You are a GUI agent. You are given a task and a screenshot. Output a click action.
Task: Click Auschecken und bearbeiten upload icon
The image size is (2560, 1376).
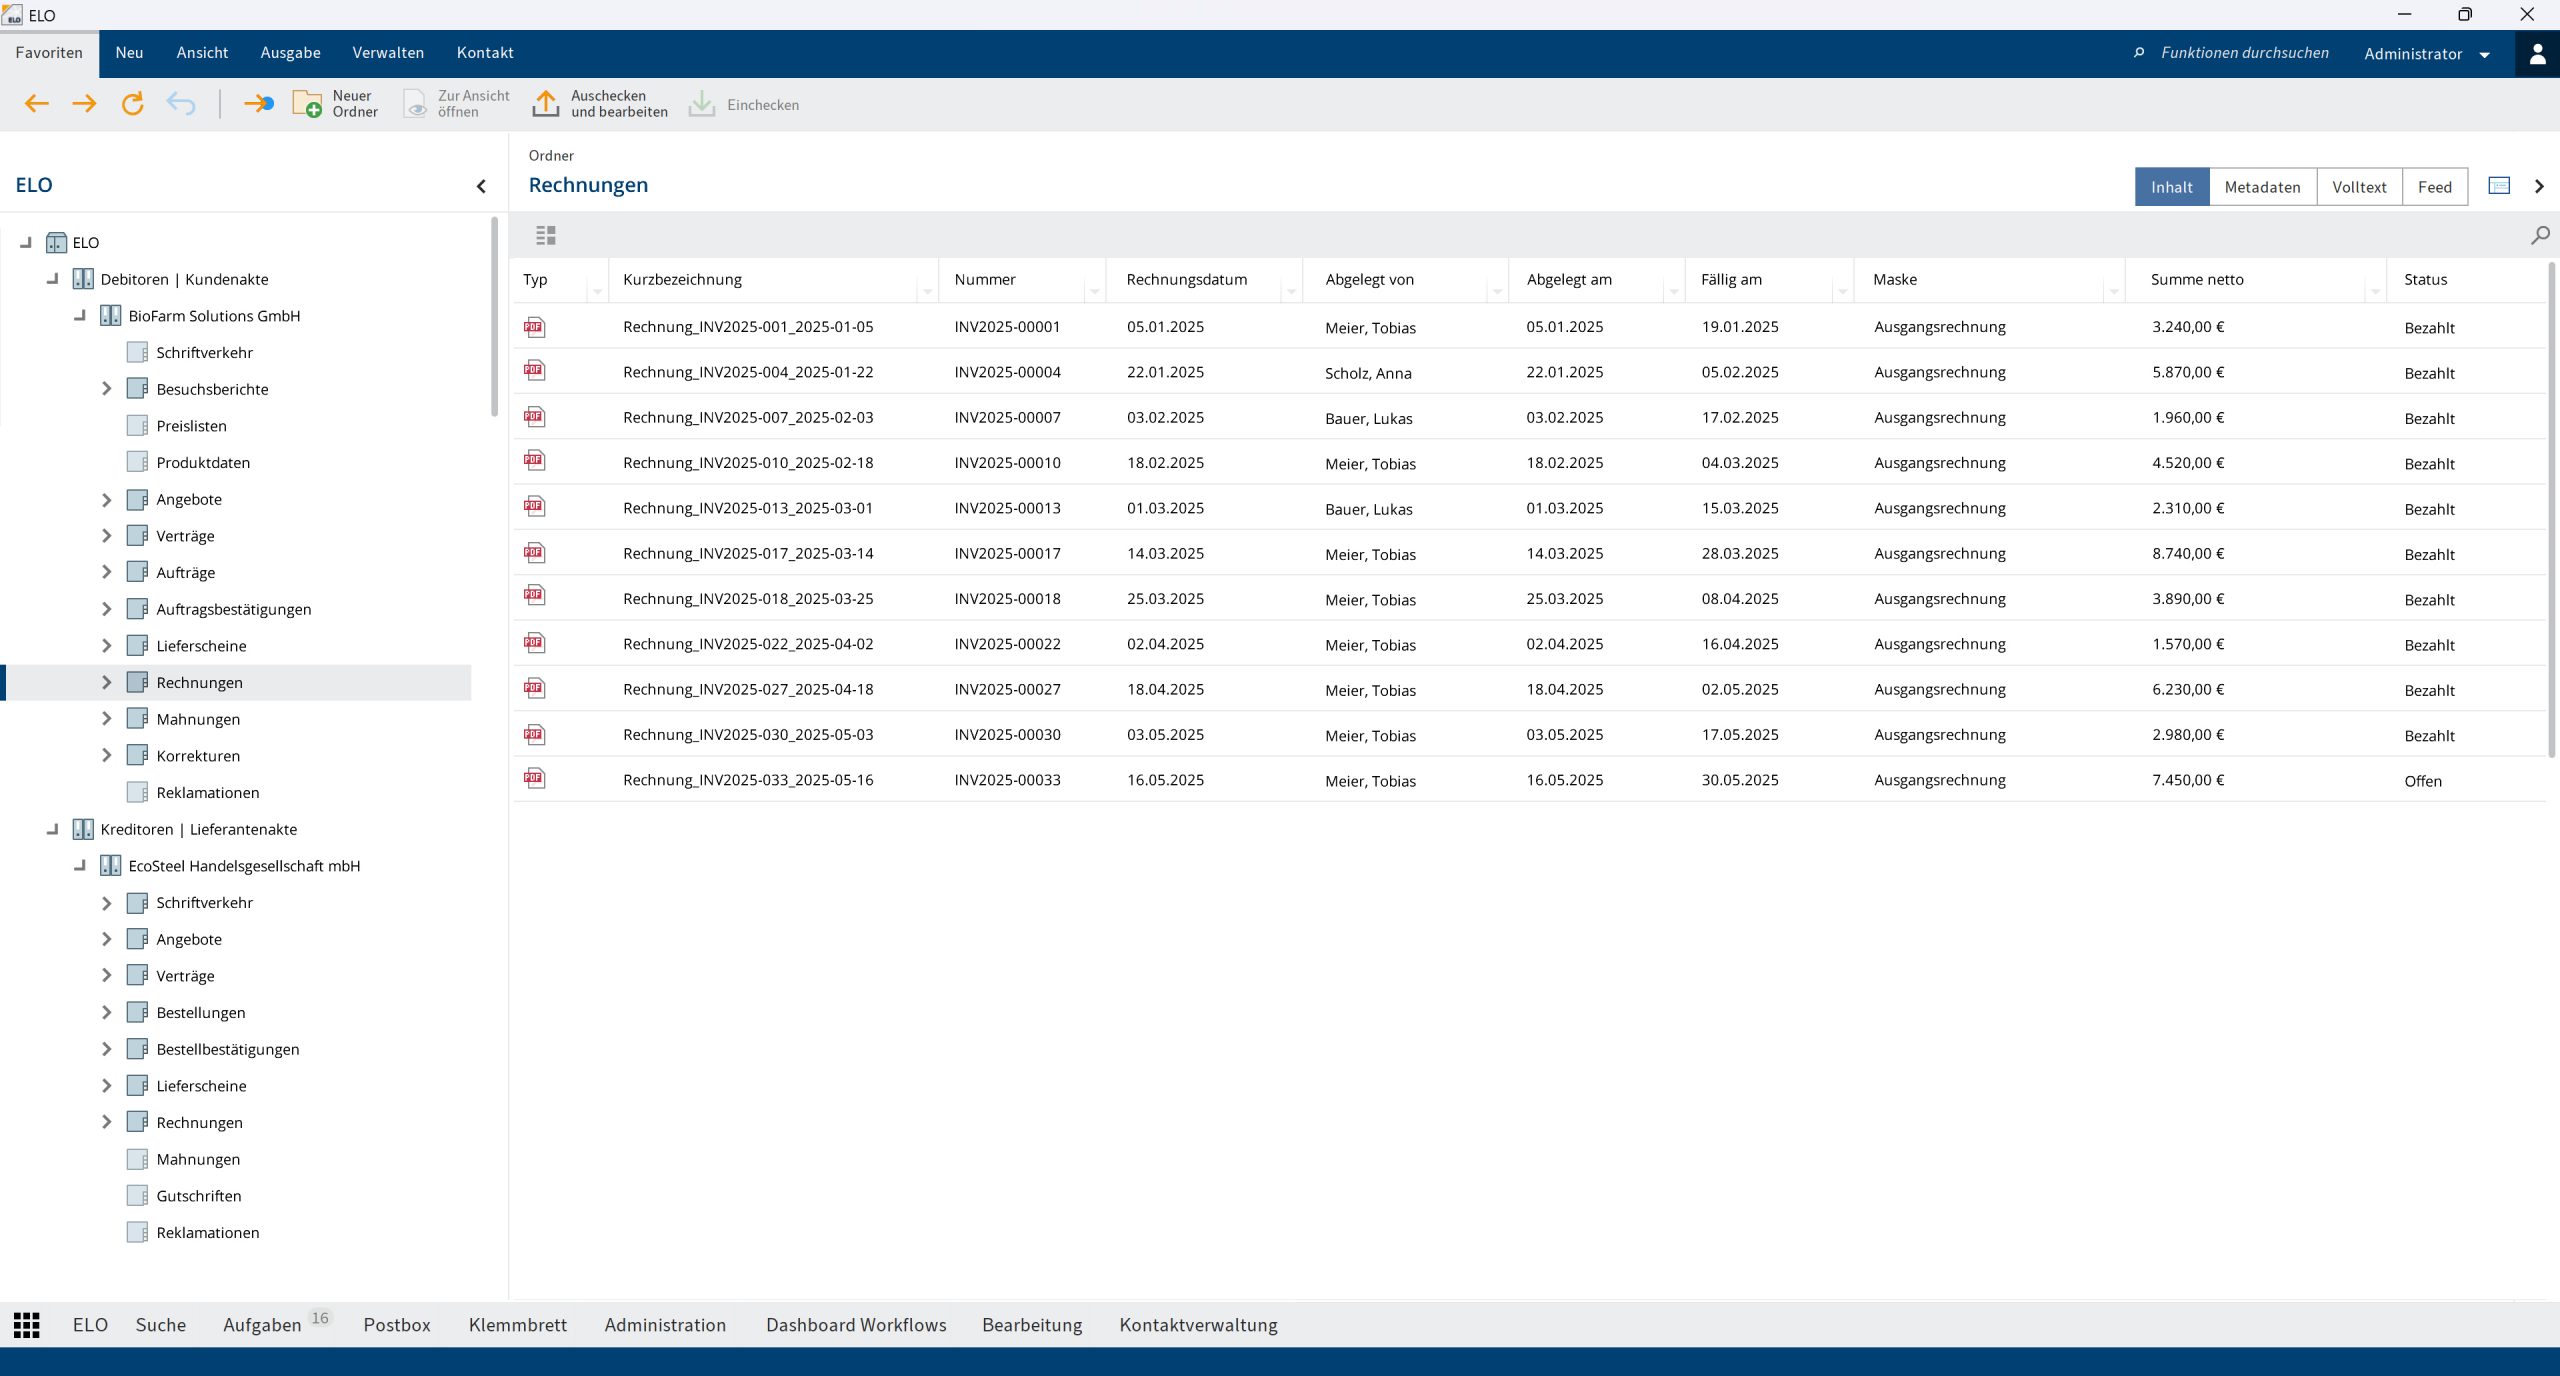click(x=545, y=104)
